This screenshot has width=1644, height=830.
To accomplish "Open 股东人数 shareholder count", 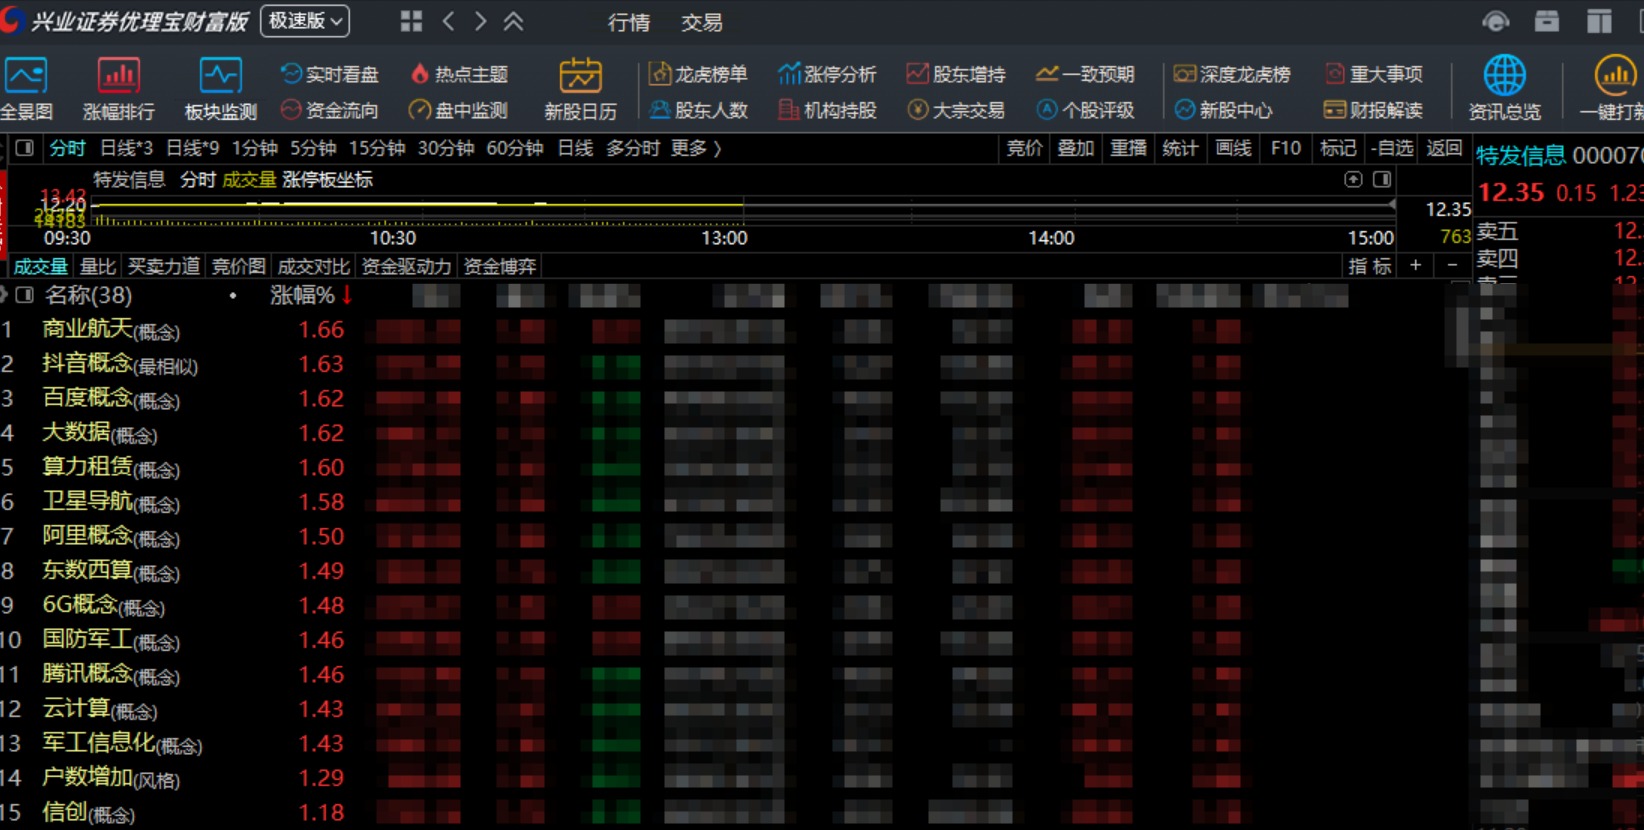I will tap(698, 110).
